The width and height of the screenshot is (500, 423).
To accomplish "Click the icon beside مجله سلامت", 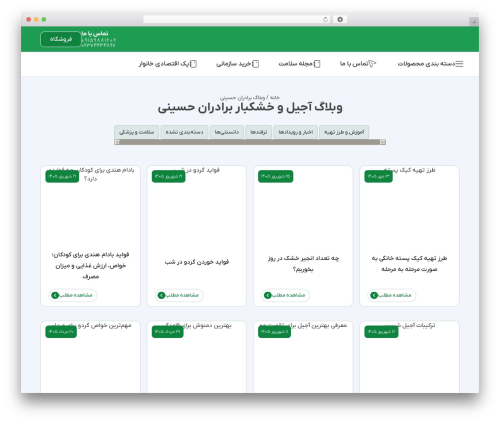I will 317,64.
